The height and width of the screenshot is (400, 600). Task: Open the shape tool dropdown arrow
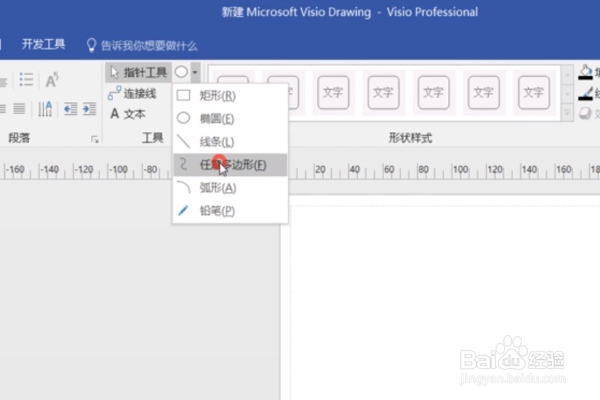click(195, 72)
